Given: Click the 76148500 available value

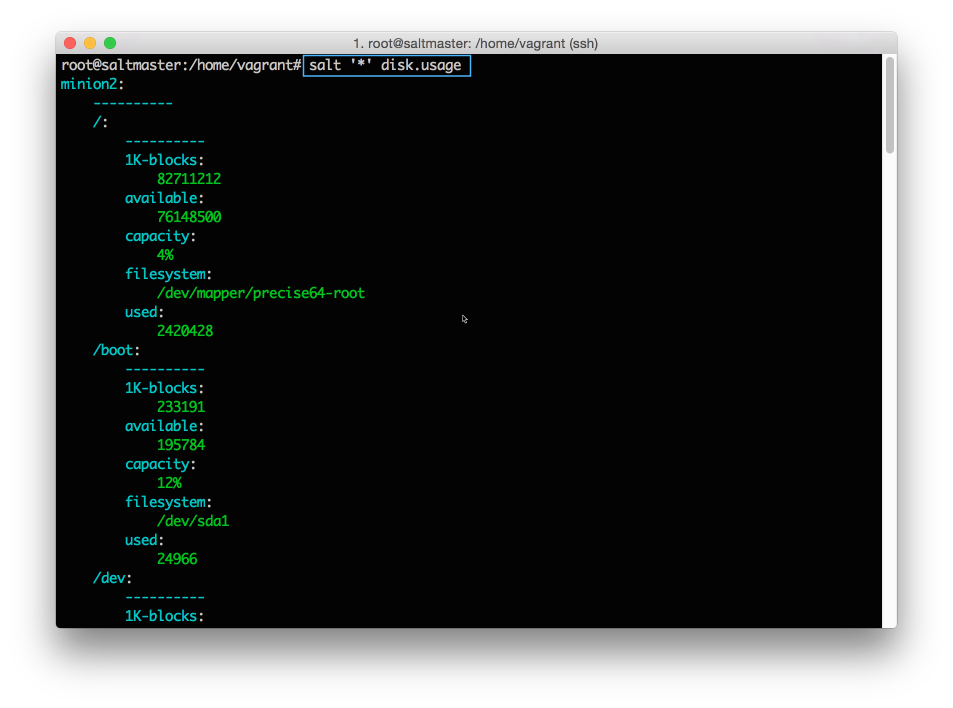Looking at the screenshot, I should (x=188, y=217).
